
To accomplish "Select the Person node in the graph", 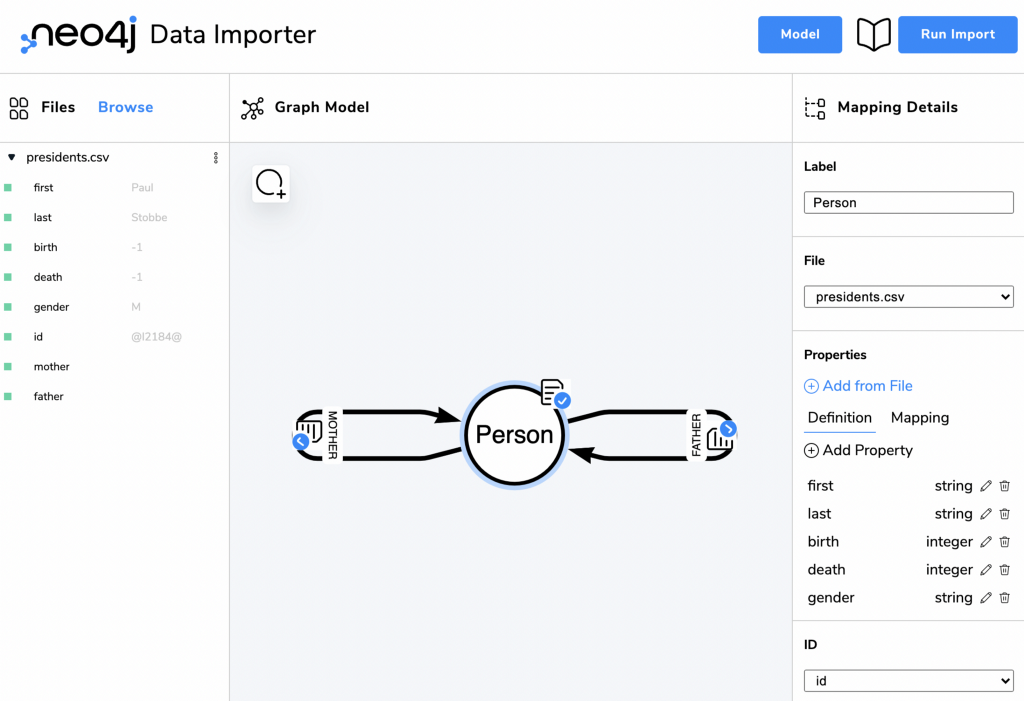I will [x=515, y=434].
